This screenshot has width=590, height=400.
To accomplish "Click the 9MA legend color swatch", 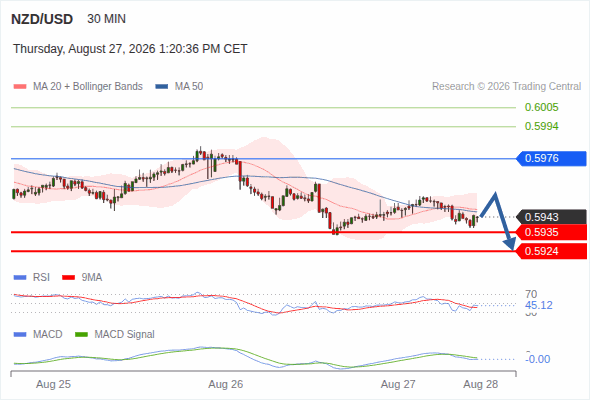I will pyautogui.click(x=68, y=278).
